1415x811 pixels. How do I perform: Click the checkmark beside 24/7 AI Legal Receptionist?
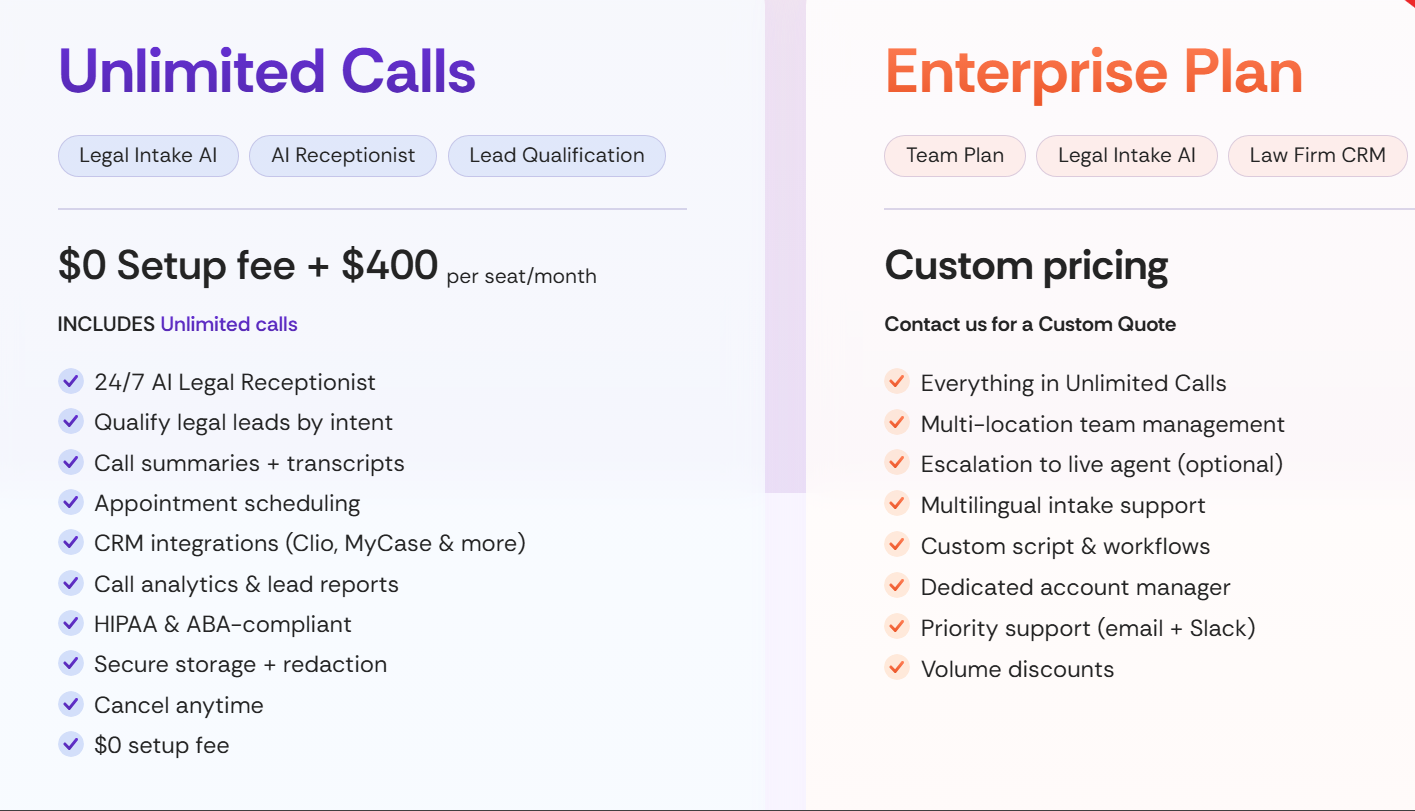tap(71, 381)
